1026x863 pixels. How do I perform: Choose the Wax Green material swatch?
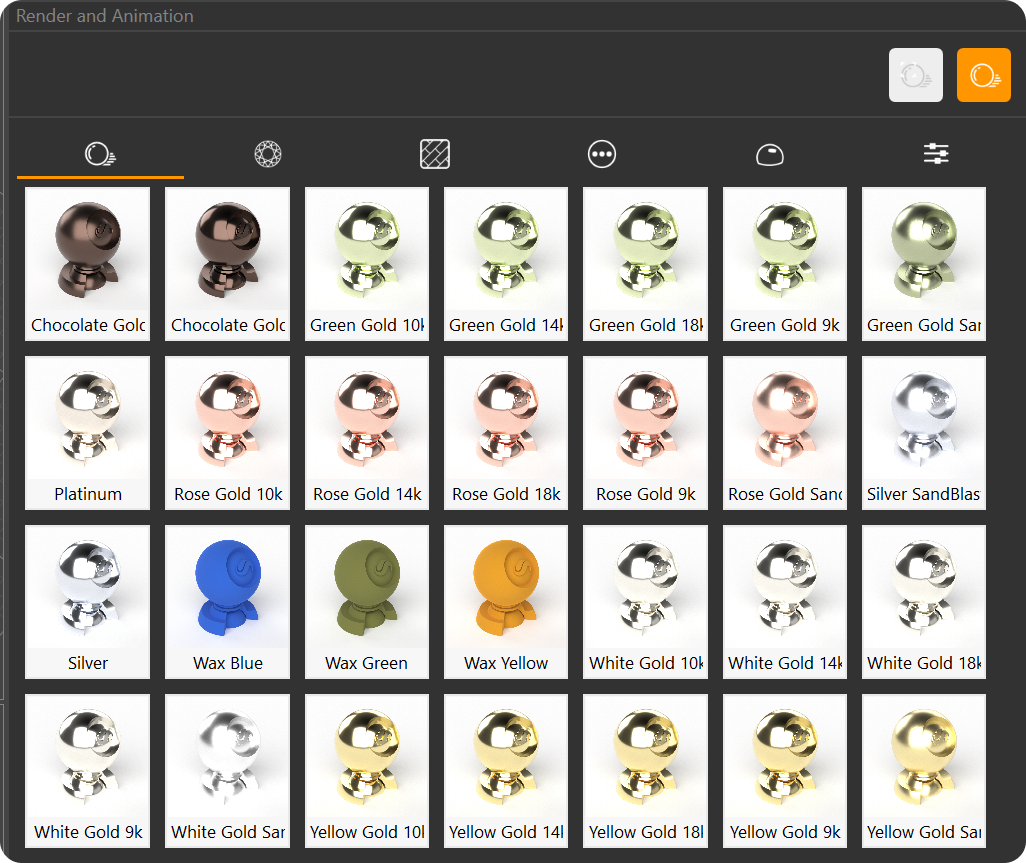pyautogui.click(x=366, y=601)
